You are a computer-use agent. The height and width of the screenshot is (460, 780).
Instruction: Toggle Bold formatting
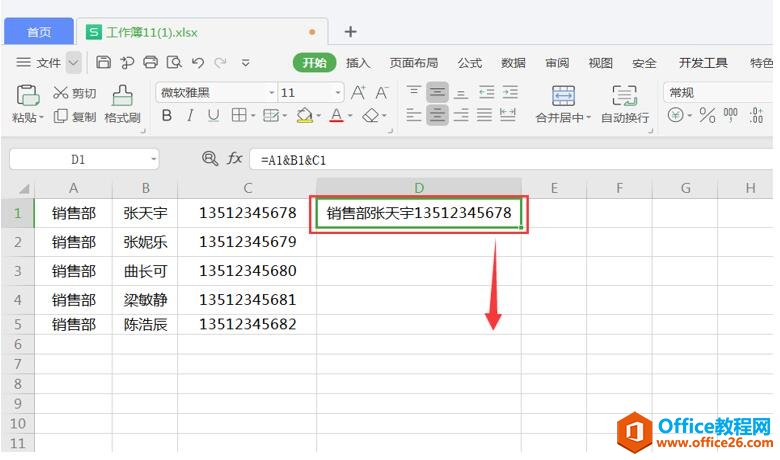click(x=167, y=115)
